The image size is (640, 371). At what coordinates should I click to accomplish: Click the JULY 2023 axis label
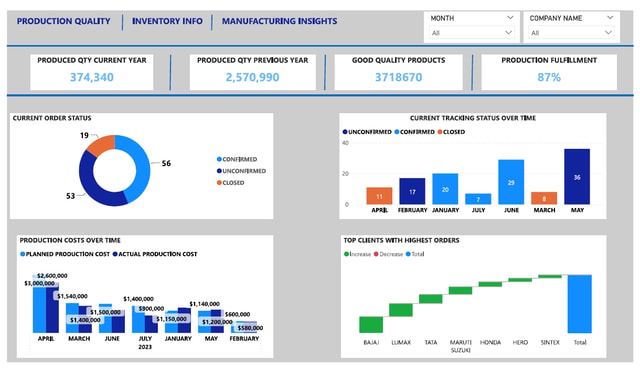pos(145,342)
